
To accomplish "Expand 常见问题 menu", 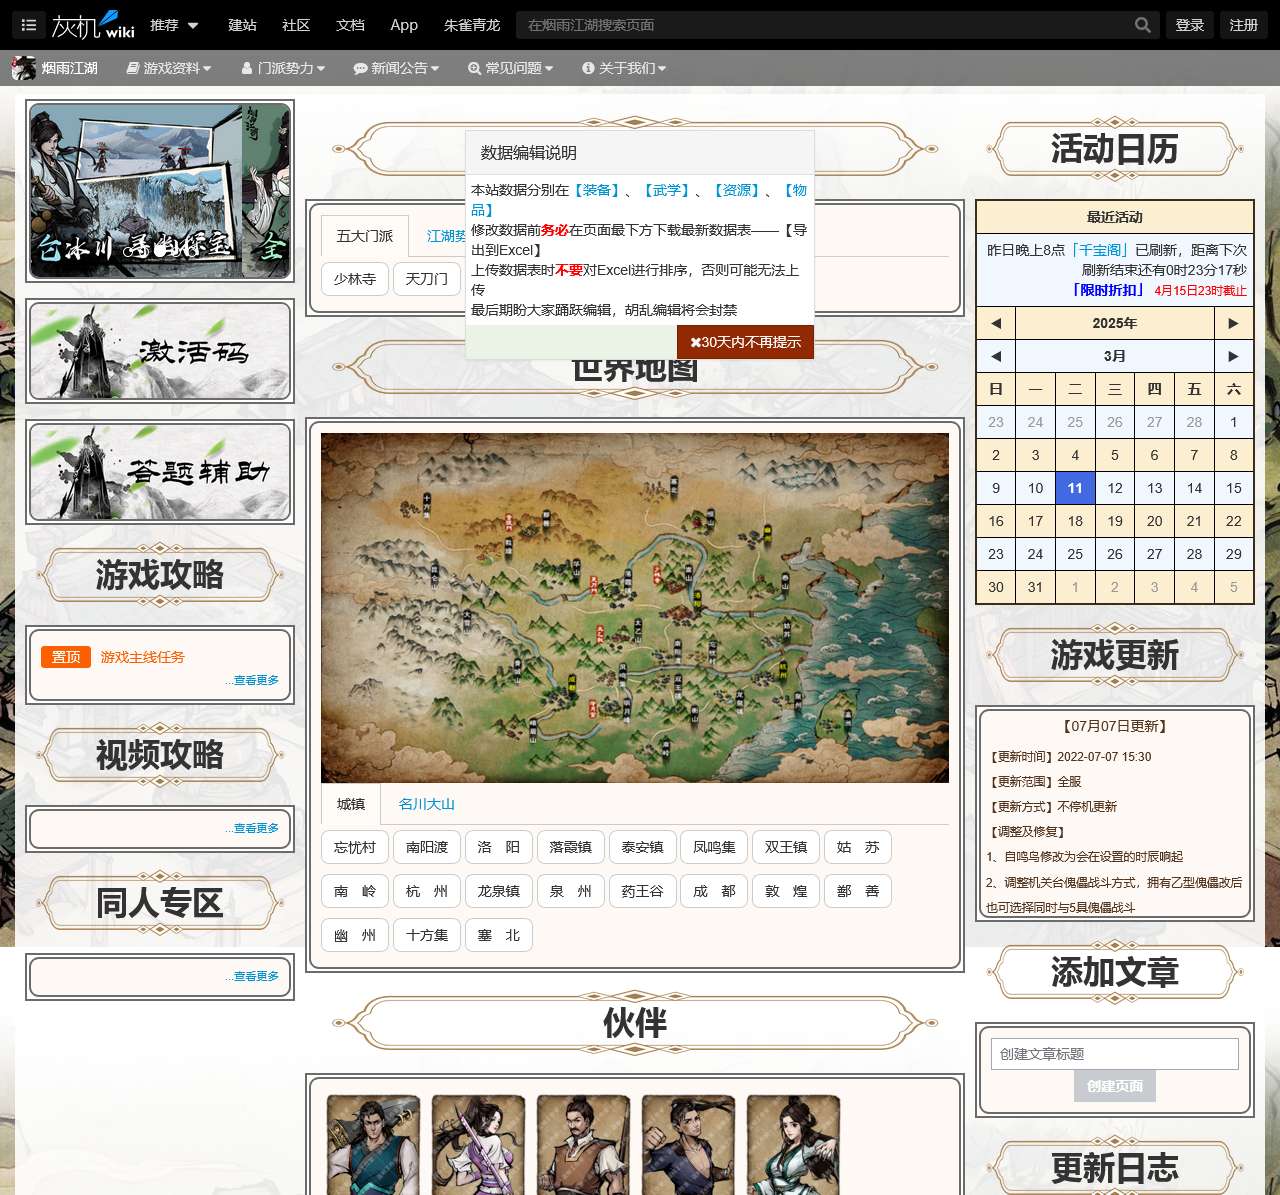I will (510, 68).
